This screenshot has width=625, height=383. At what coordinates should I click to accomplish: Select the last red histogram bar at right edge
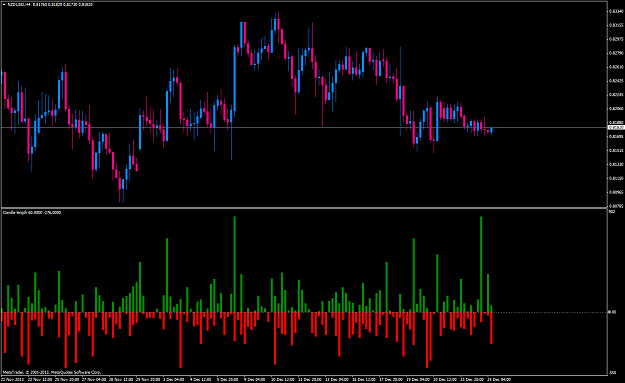tap(491, 328)
